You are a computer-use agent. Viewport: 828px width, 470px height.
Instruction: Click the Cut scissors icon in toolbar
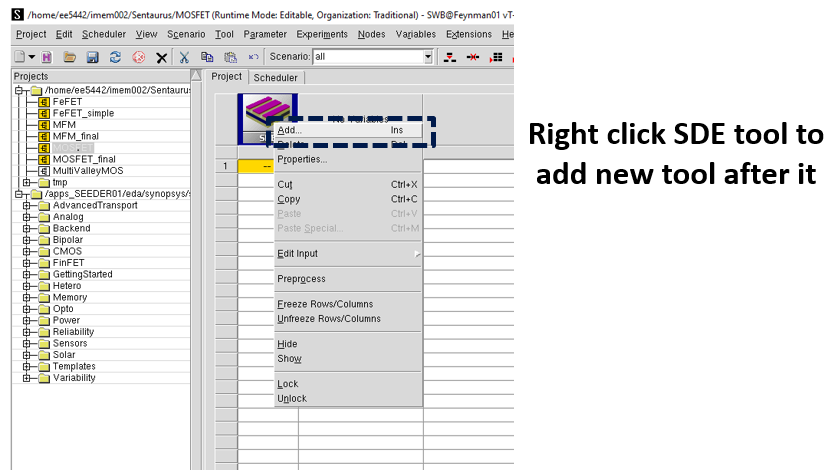click(x=185, y=57)
